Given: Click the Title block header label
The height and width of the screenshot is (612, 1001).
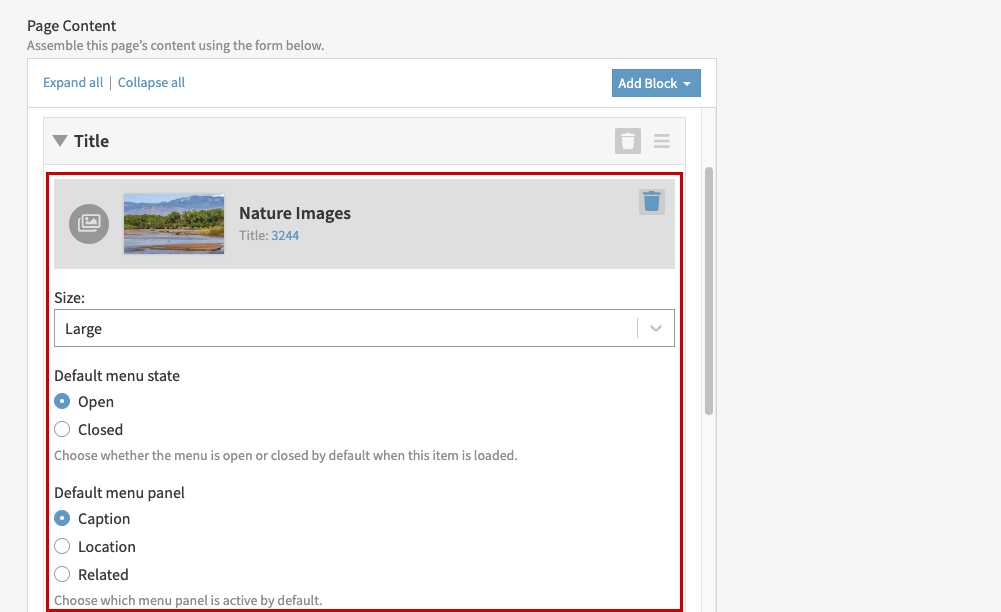Looking at the screenshot, I should coord(91,140).
